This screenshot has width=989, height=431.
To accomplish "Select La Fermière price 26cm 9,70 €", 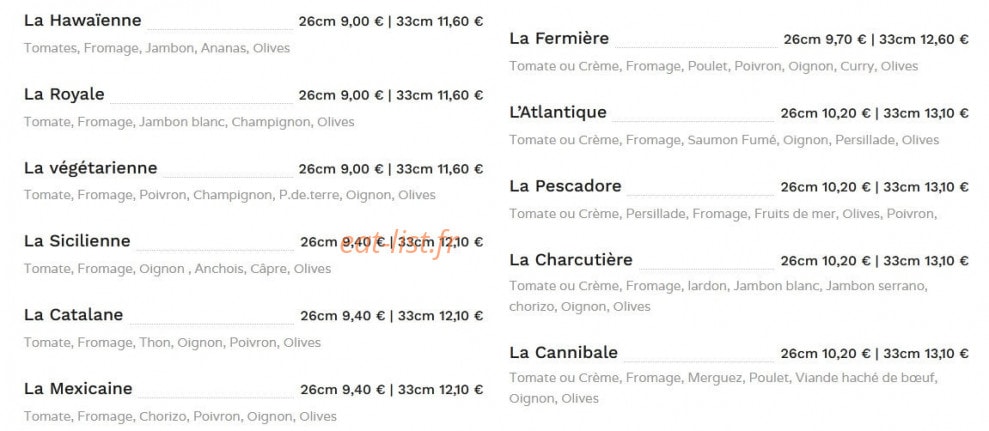I will coord(826,40).
